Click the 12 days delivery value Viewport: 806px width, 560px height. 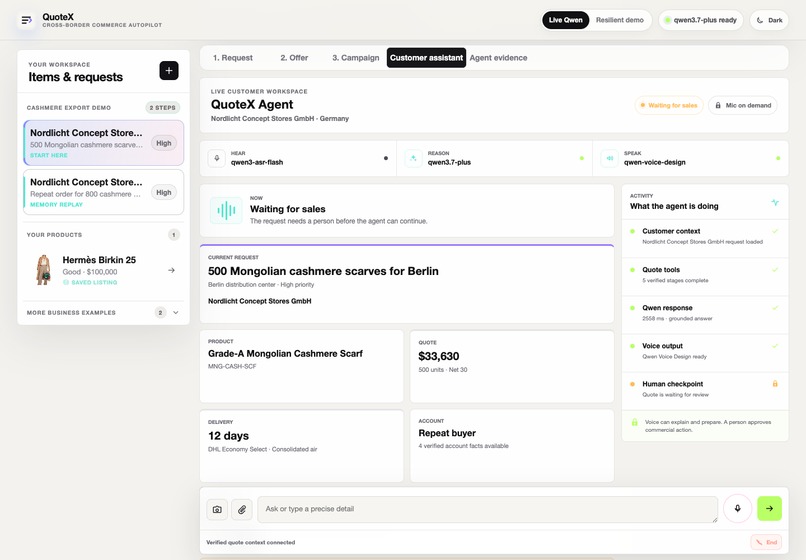coord(228,436)
